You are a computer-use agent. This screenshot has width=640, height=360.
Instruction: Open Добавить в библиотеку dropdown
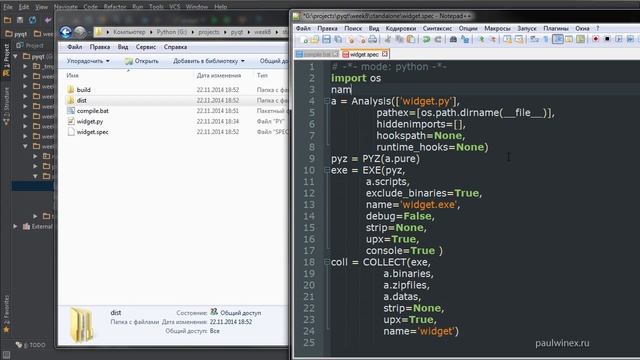coord(209,61)
